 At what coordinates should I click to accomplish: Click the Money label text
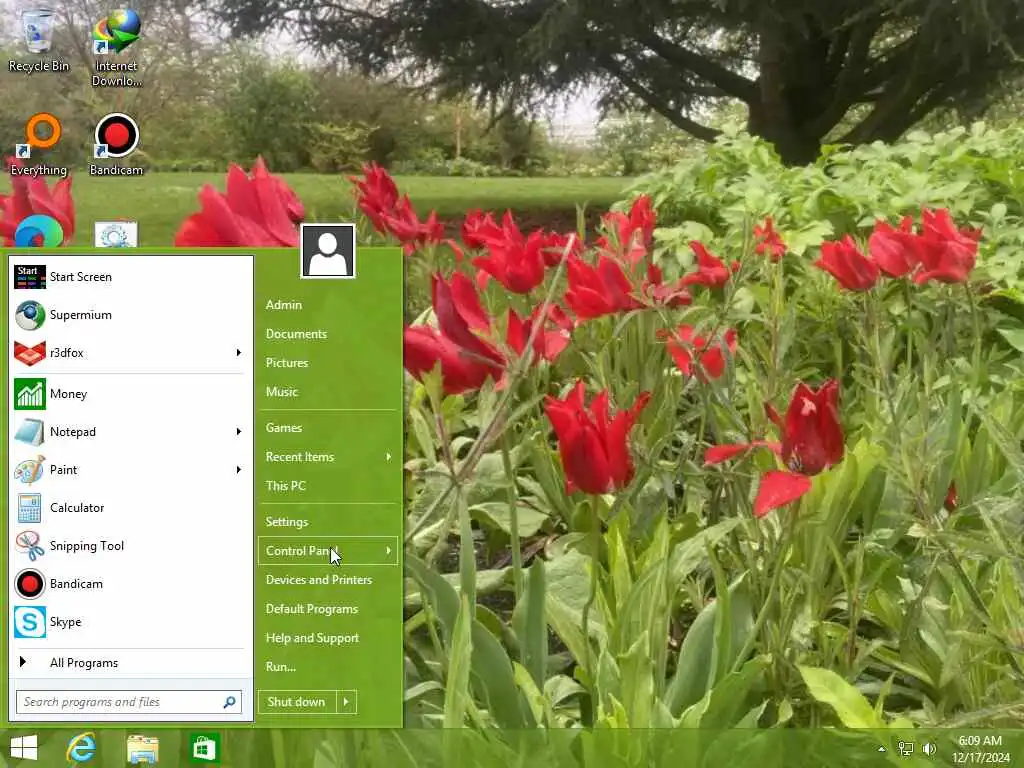pos(68,394)
